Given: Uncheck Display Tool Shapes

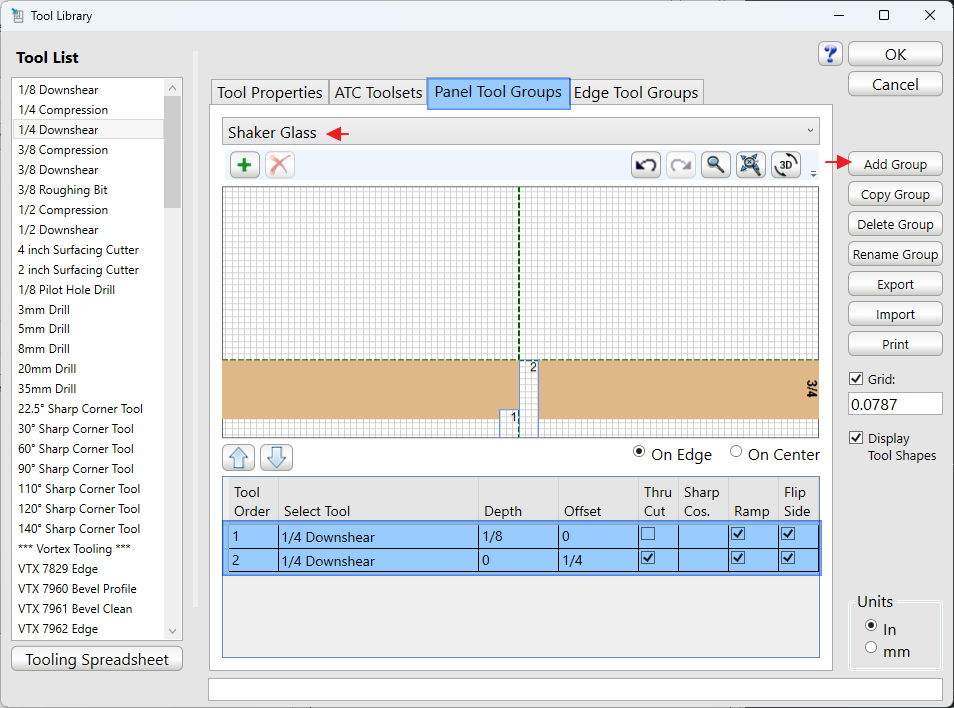Looking at the screenshot, I should click(856, 438).
